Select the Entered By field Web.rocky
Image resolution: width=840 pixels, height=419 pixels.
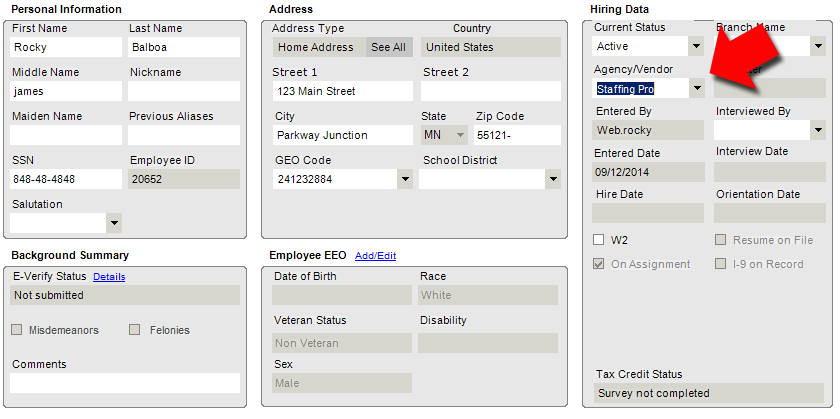click(648, 130)
